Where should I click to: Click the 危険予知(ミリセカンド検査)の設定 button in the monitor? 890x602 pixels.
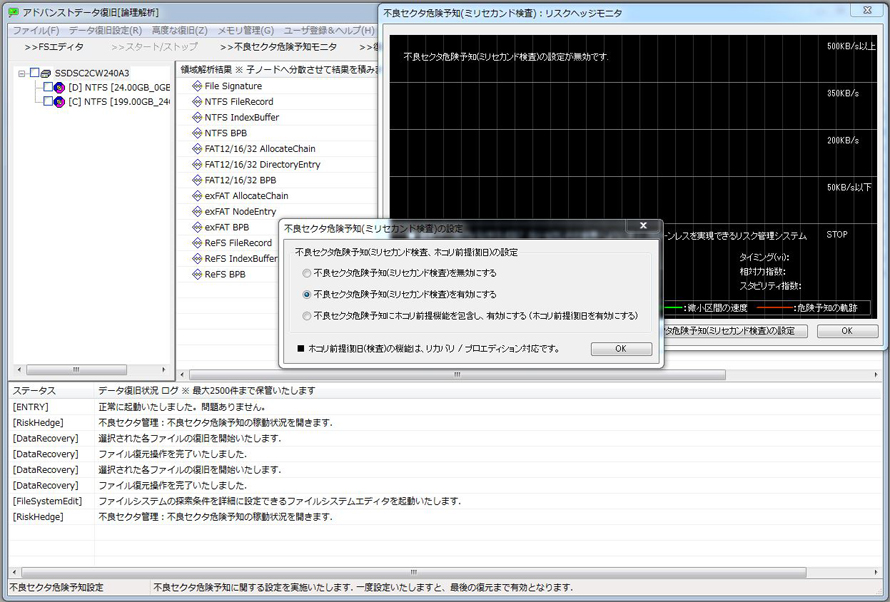click(734, 331)
